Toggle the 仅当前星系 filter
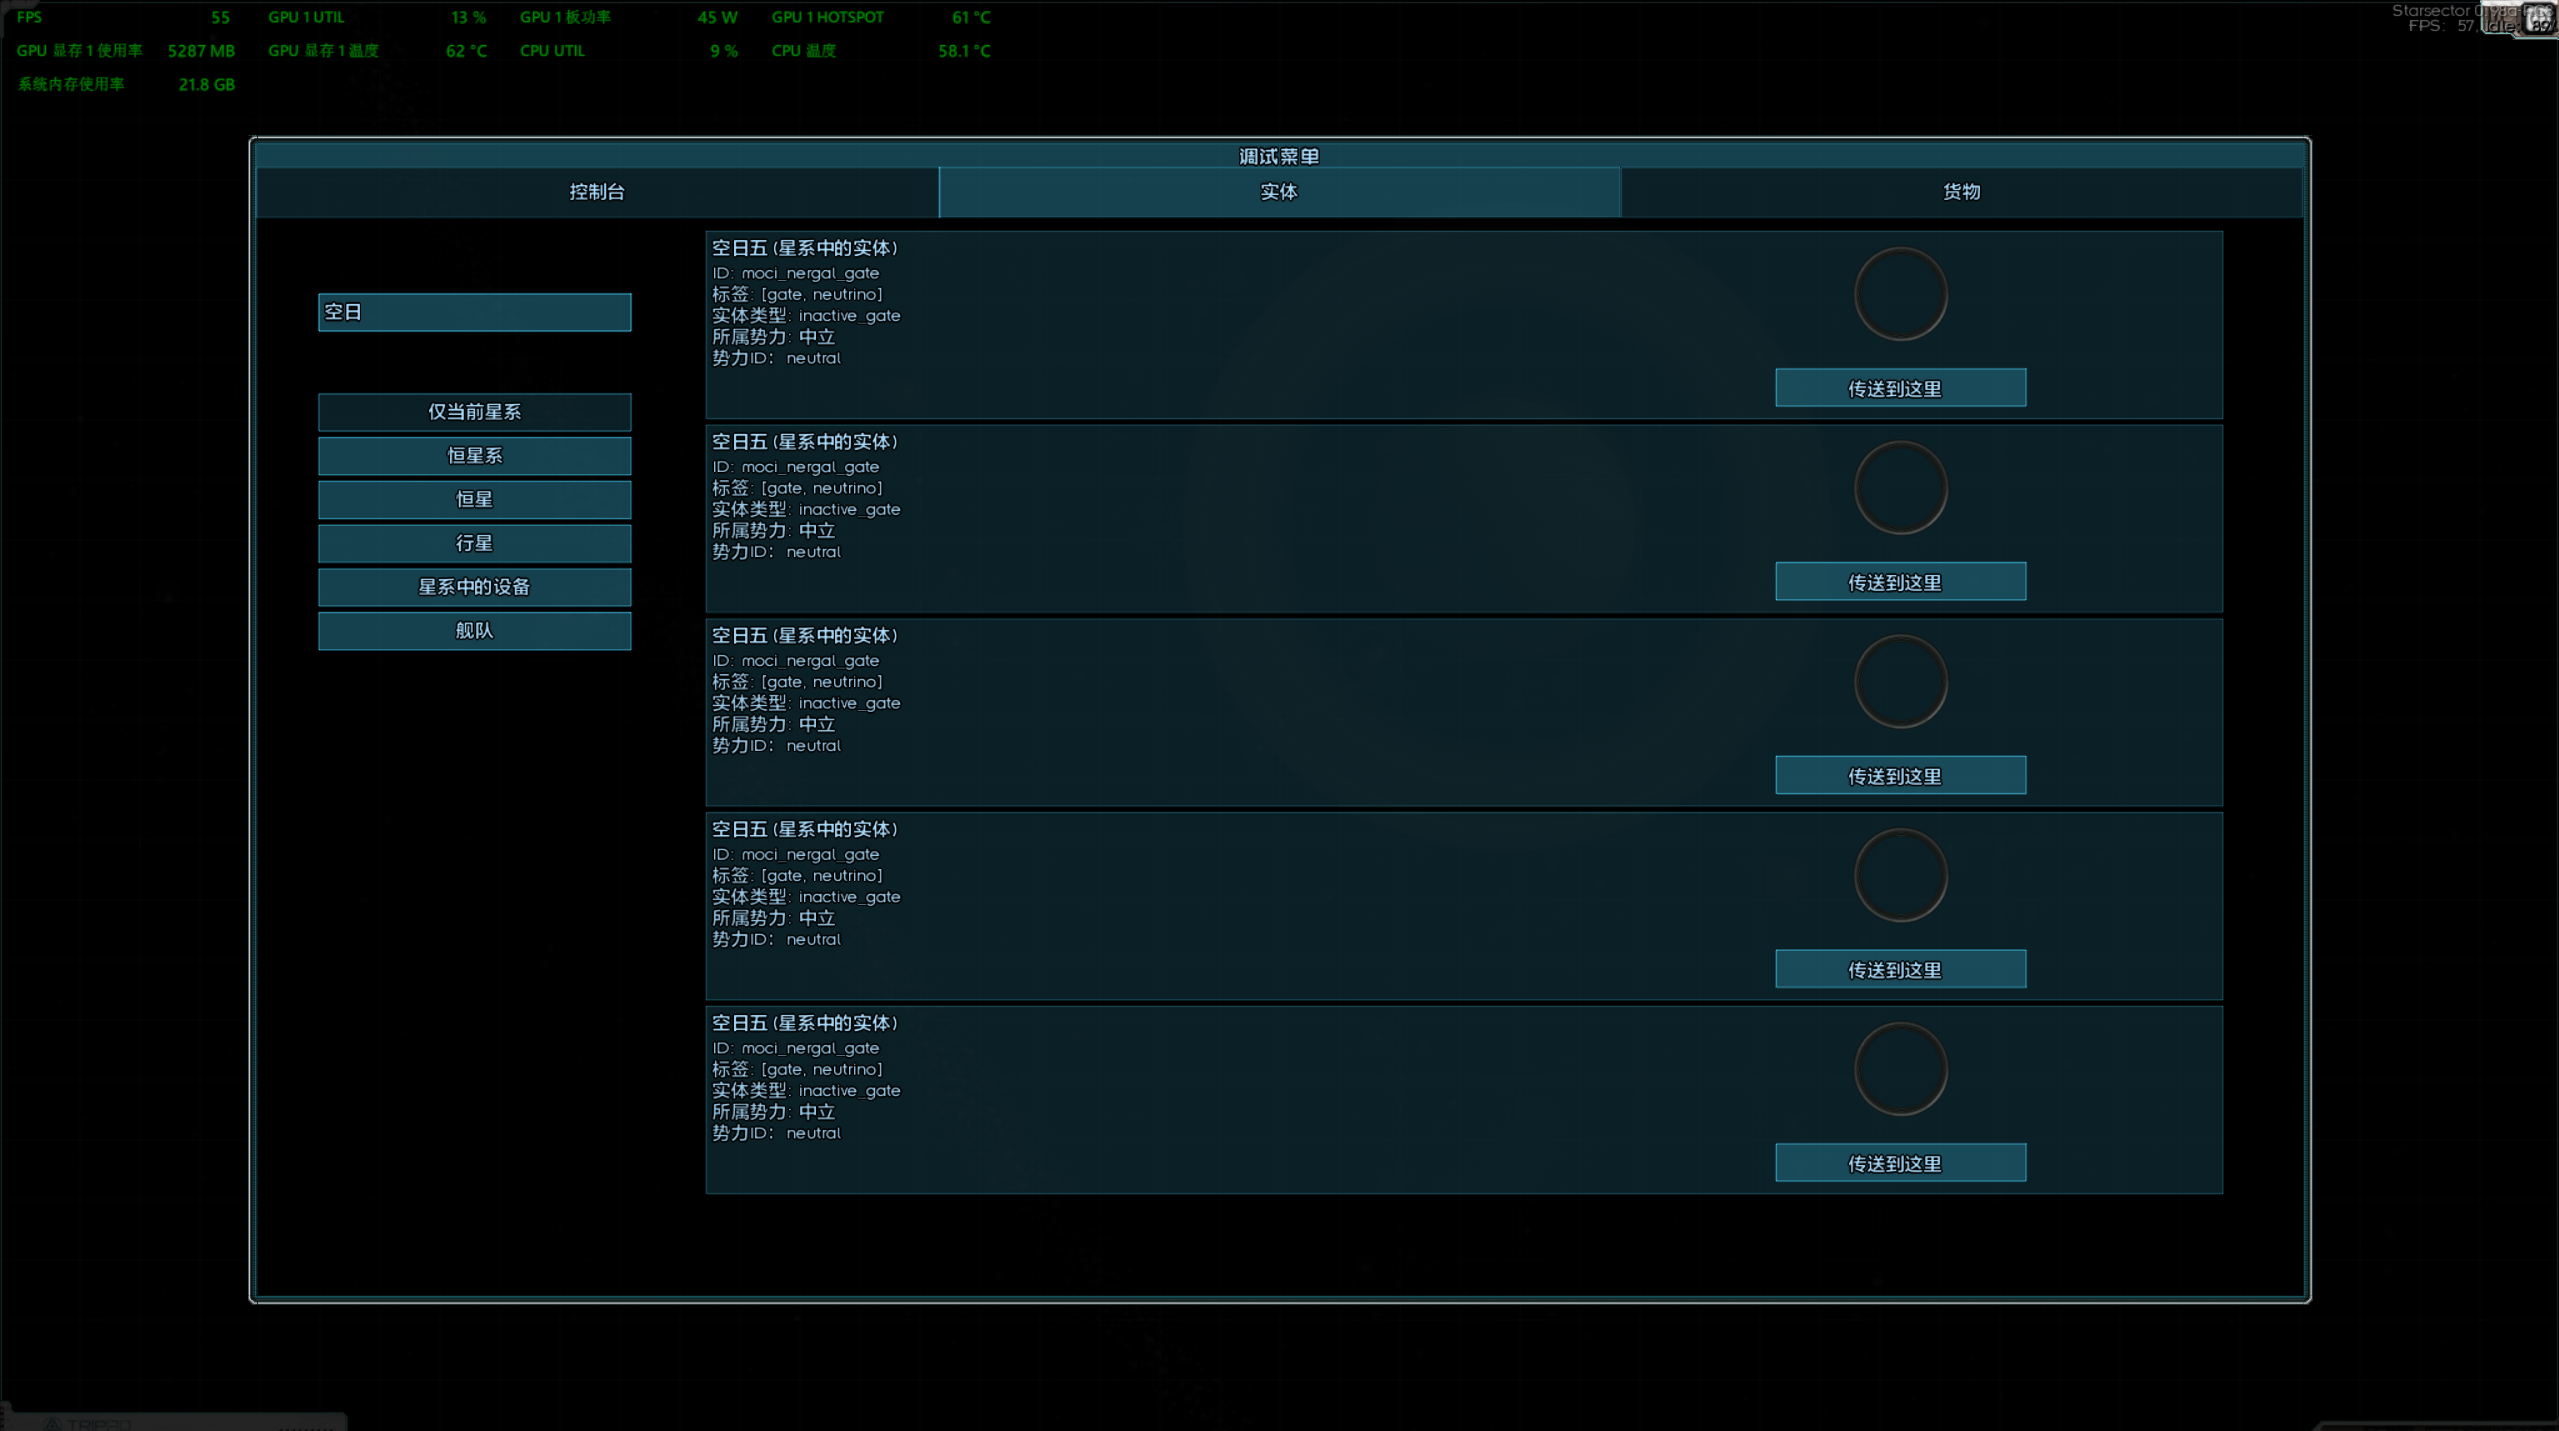The image size is (2559, 1431). (474, 412)
